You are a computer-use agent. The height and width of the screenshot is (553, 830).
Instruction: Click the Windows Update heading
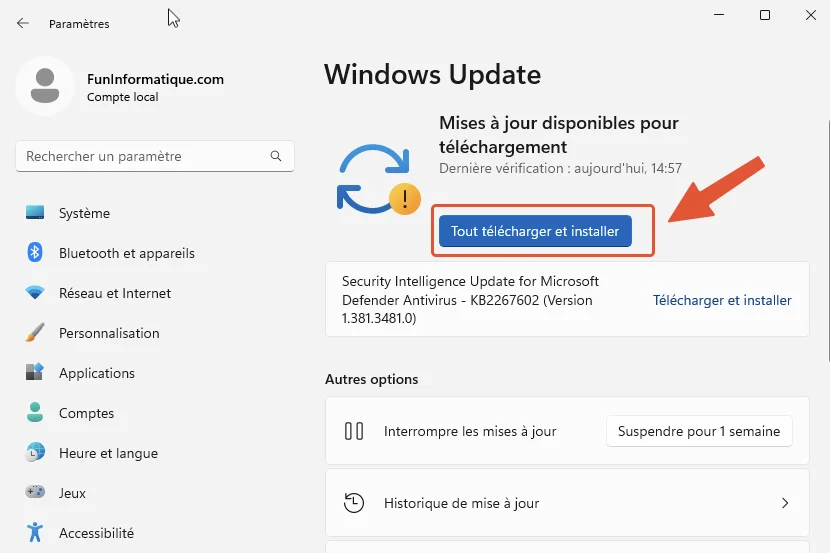[x=432, y=75]
